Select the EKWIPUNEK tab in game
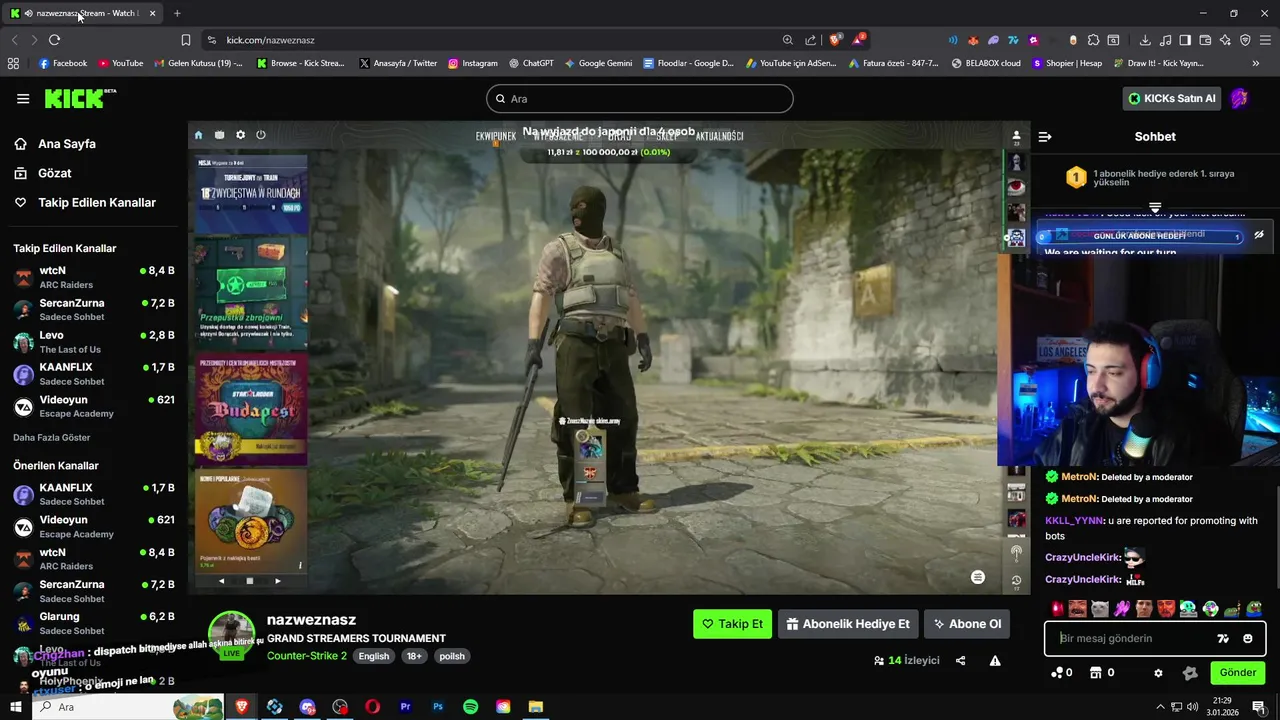1280x720 pixels. click(495, 136)
